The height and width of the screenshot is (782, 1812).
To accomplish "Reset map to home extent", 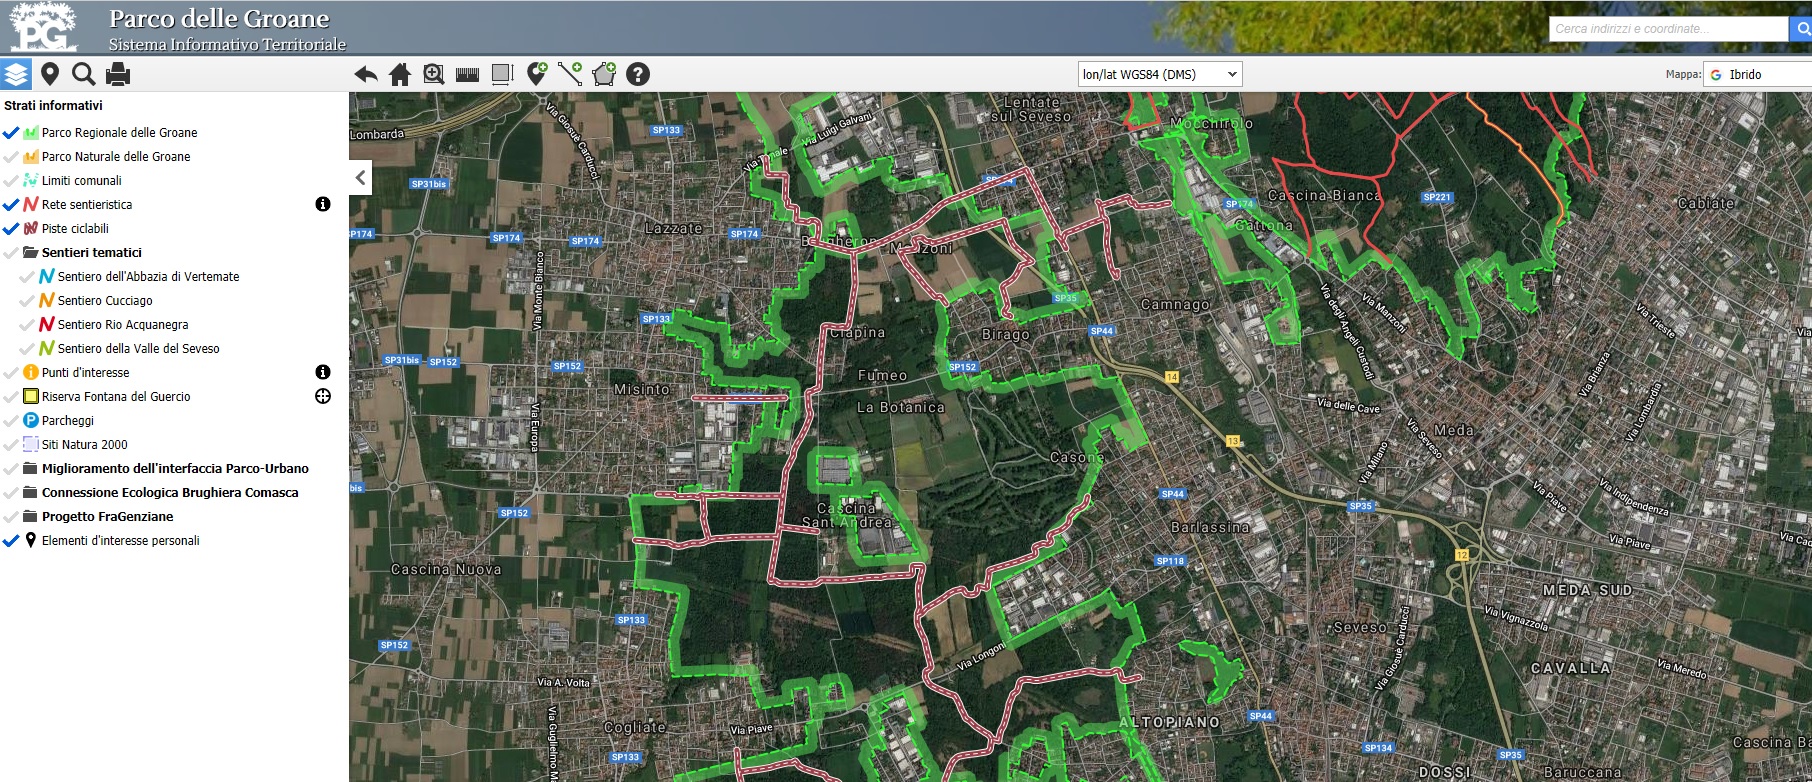I will 400,74.
